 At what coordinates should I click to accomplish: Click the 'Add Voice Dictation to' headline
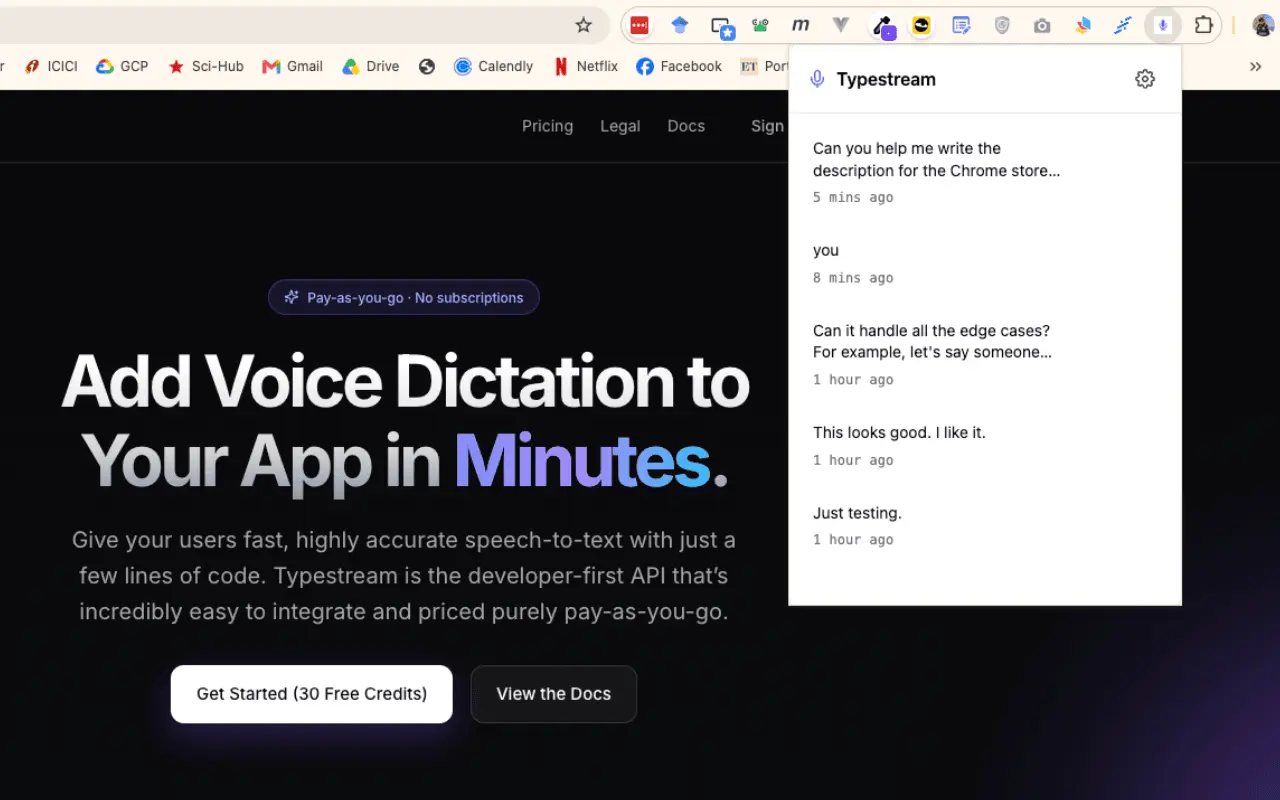[x=406, y=381]
